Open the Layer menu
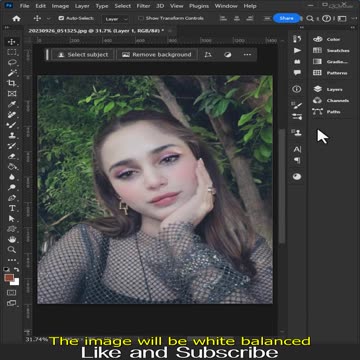 pyautogui.click(x=82, y=6)
